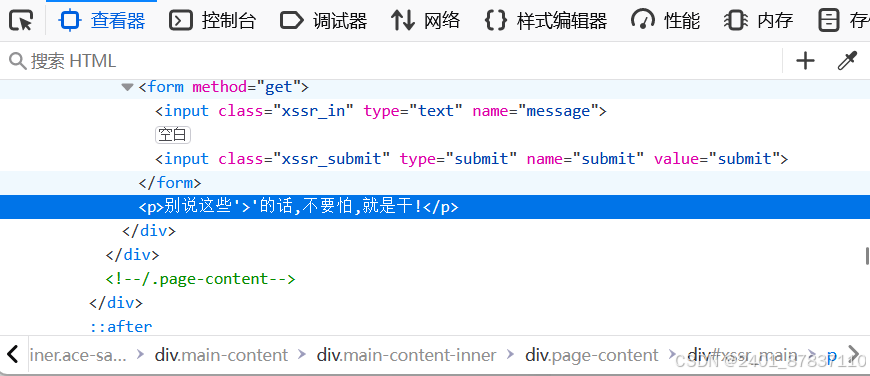The image size is (870, 376).
Task: Select the ::after pseudo-element row
Action: (121, 327)
